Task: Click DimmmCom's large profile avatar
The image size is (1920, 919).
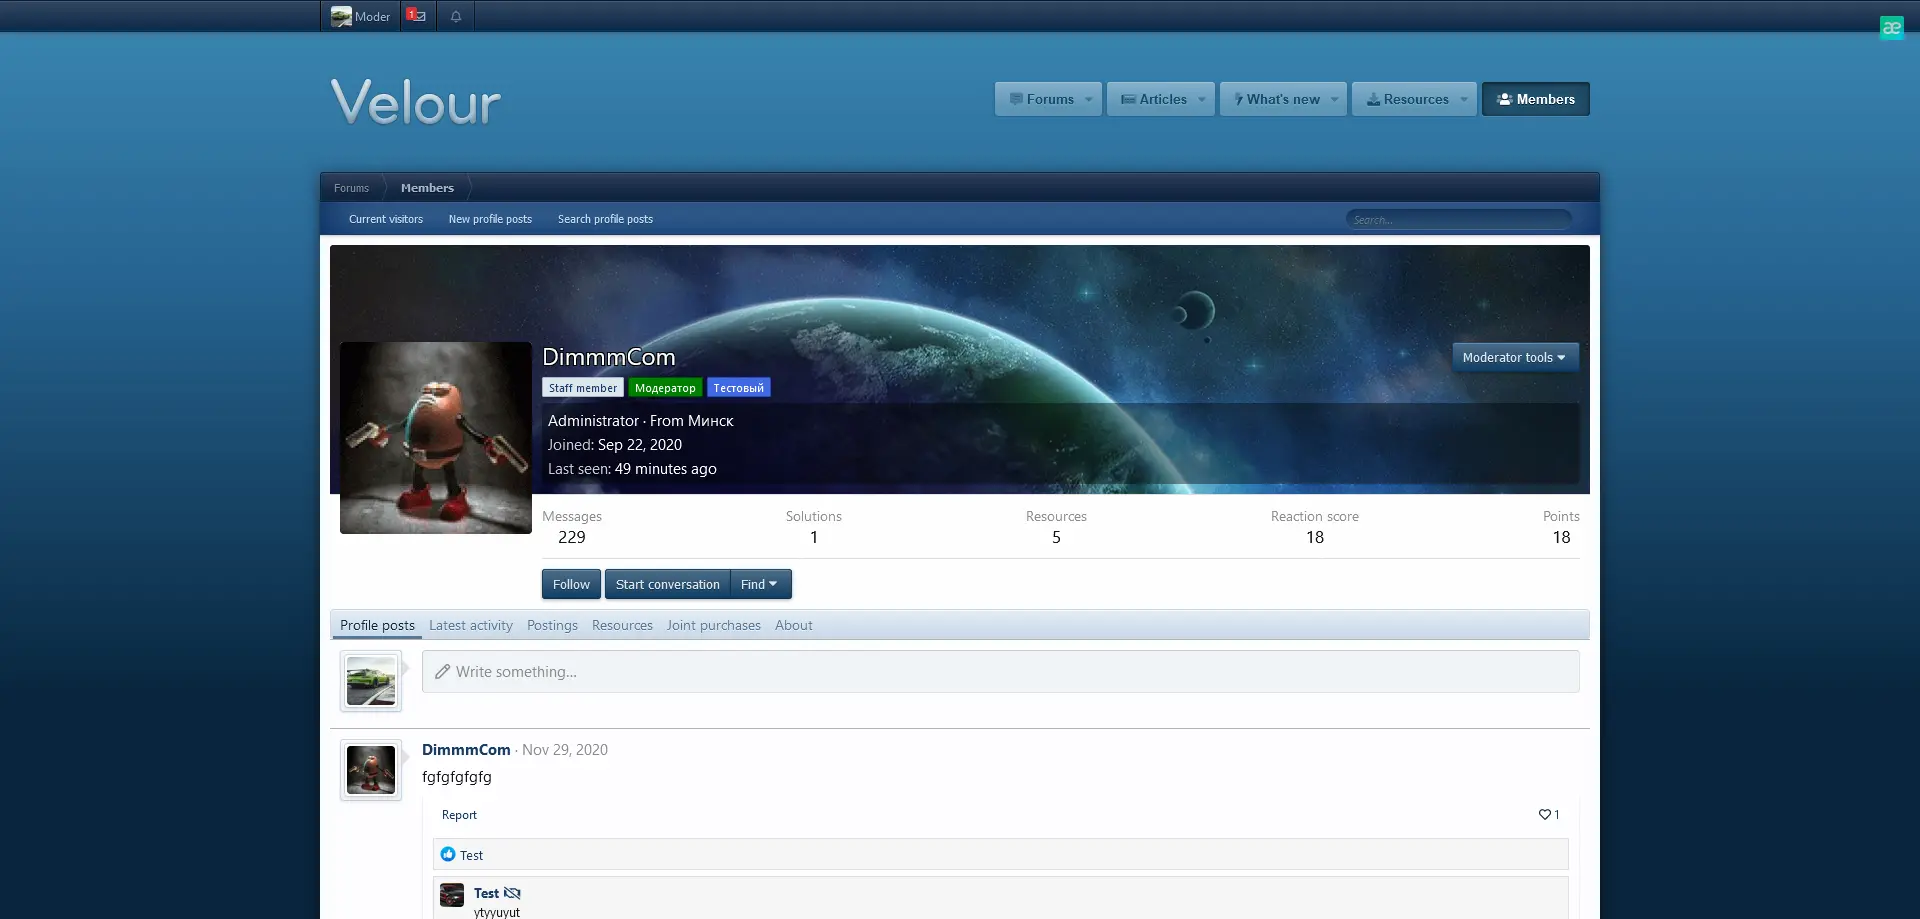Action: tap(436, 438)
